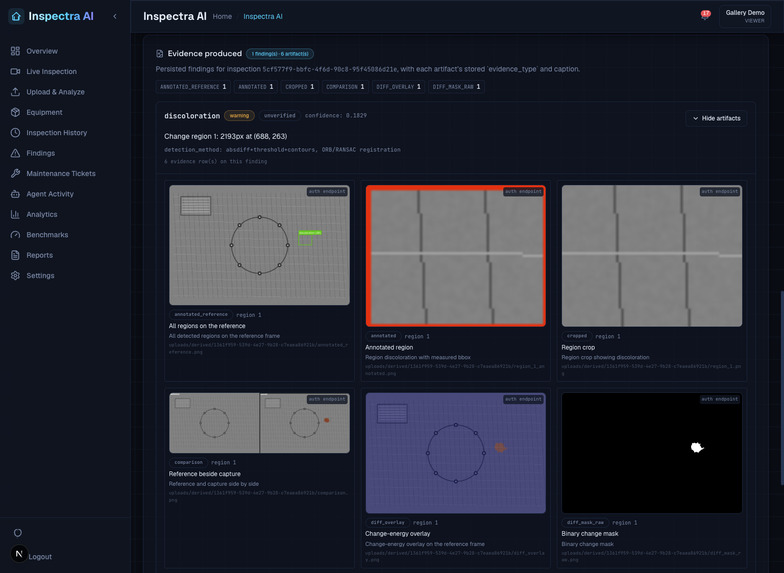
Task: Click the Inspectra AI home logo icon
Action: [16, 16]
